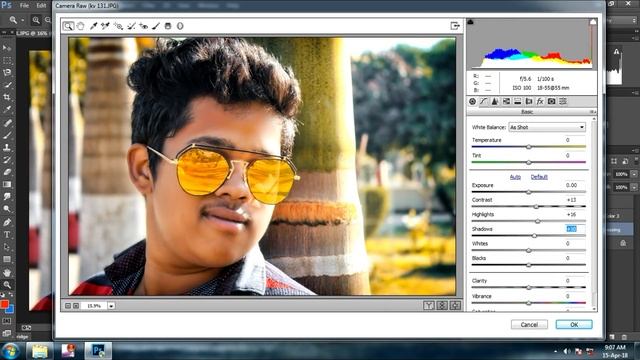This screenshot has width=640, height=360.
Task: Switch to the Camera Calibration tab
Action: pos(551,101)
